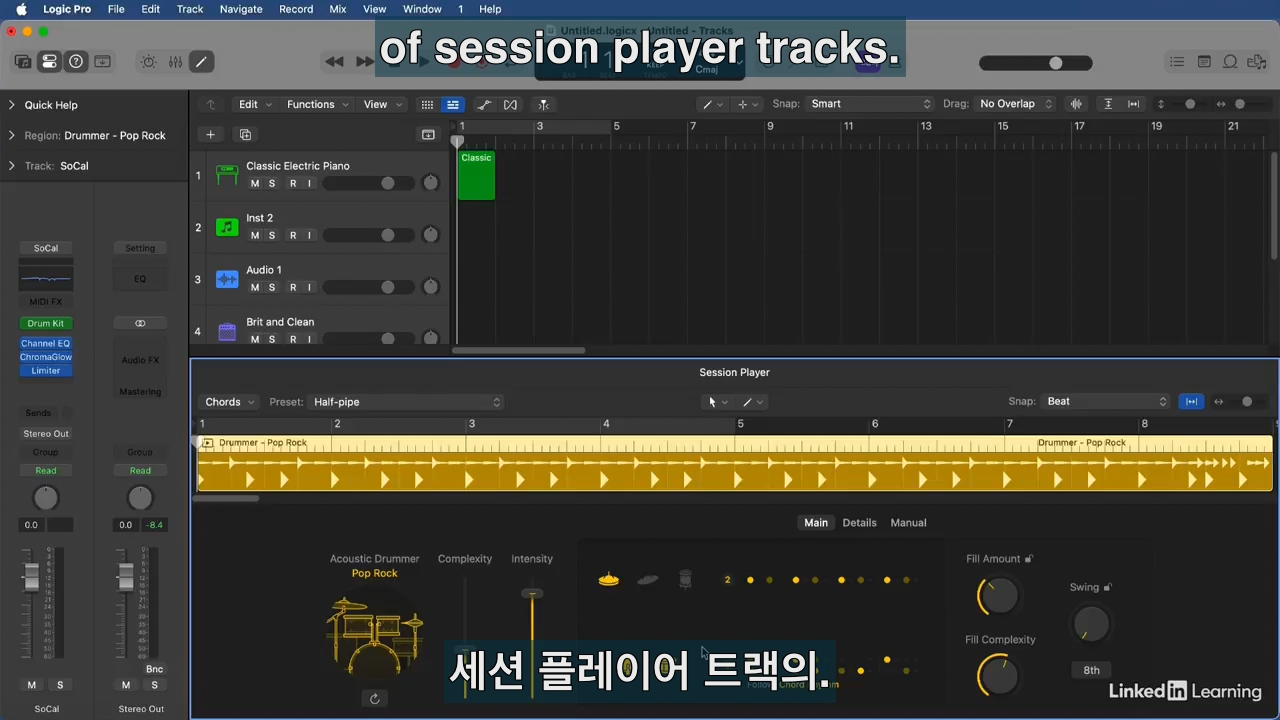1280x720 pixels.
Task: Select the Main tab
Action: click(816, 522)
